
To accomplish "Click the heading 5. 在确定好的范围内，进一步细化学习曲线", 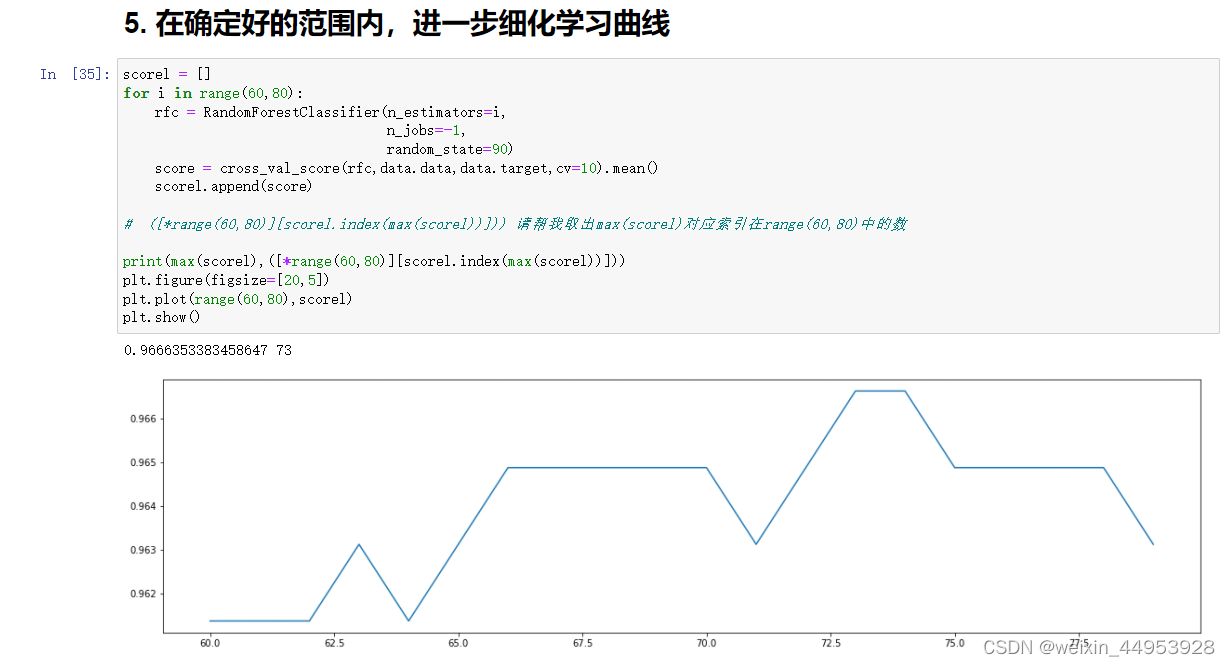I will tap(396, 24).
